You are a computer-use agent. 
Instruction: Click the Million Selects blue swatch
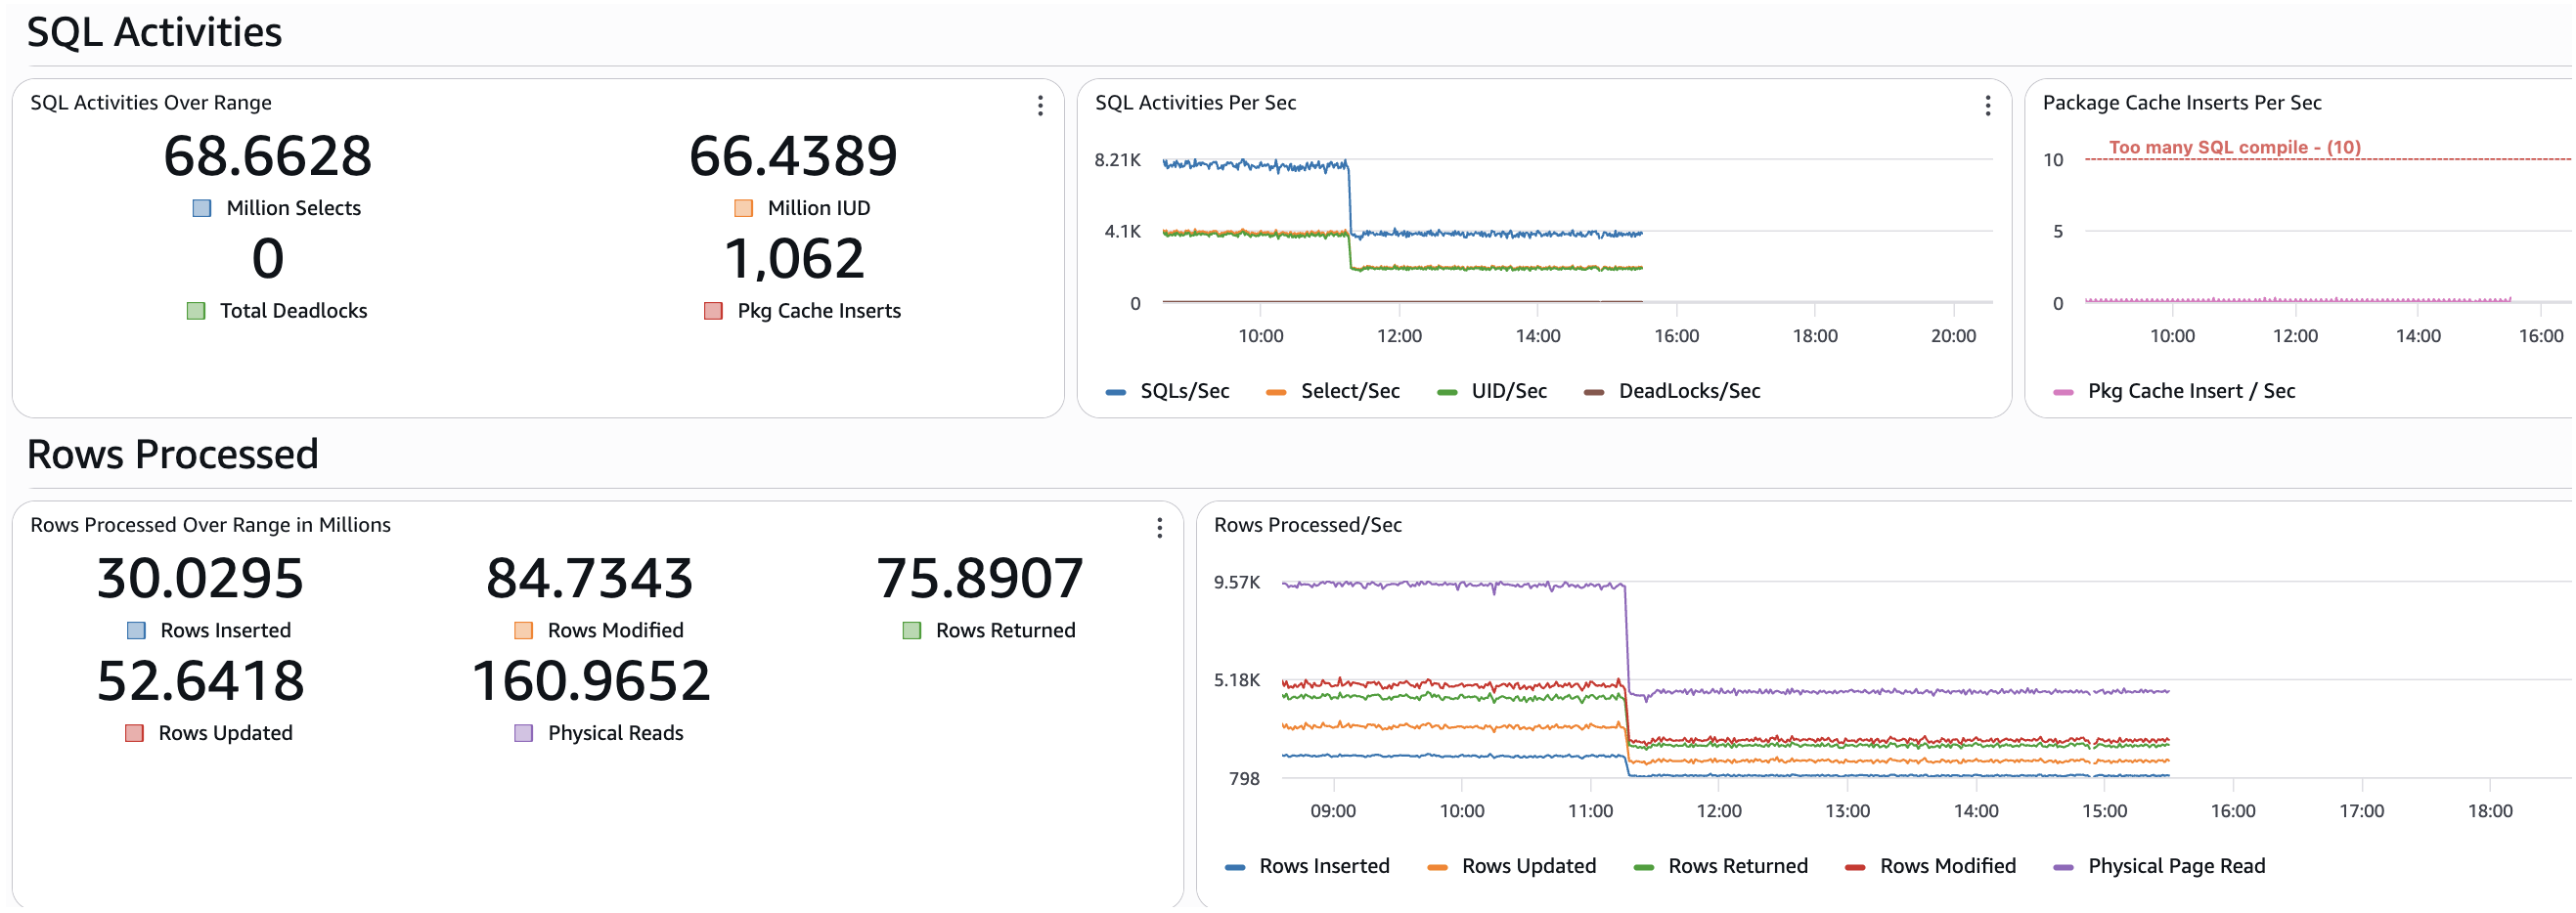coord(202,208)
